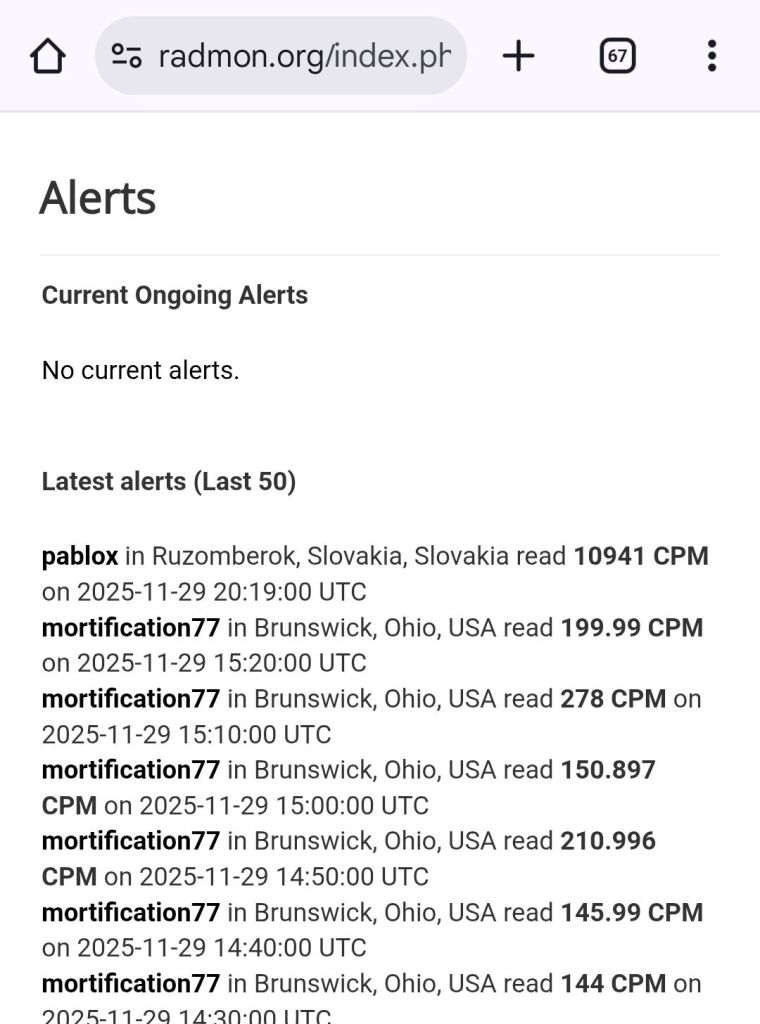Viewport: 760px width, 1024px height.
Task: Click mortification77 on the 145.99 CPM alert
Action: coord(130,913)
